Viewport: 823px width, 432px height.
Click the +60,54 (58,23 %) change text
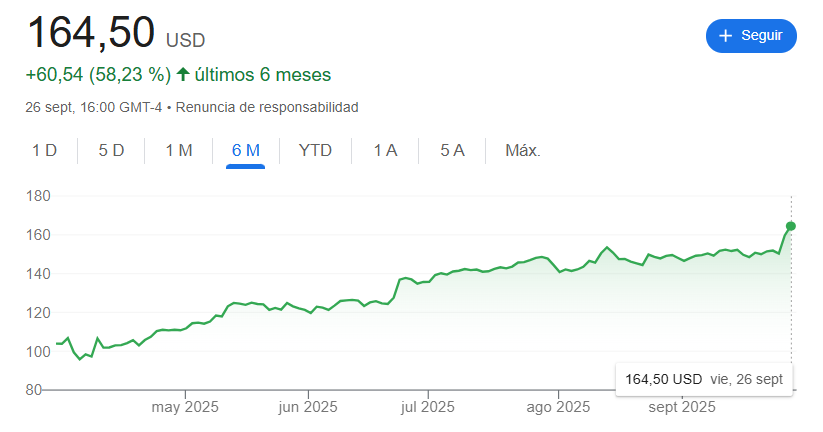pyautogui.click(x=98, y=75)
